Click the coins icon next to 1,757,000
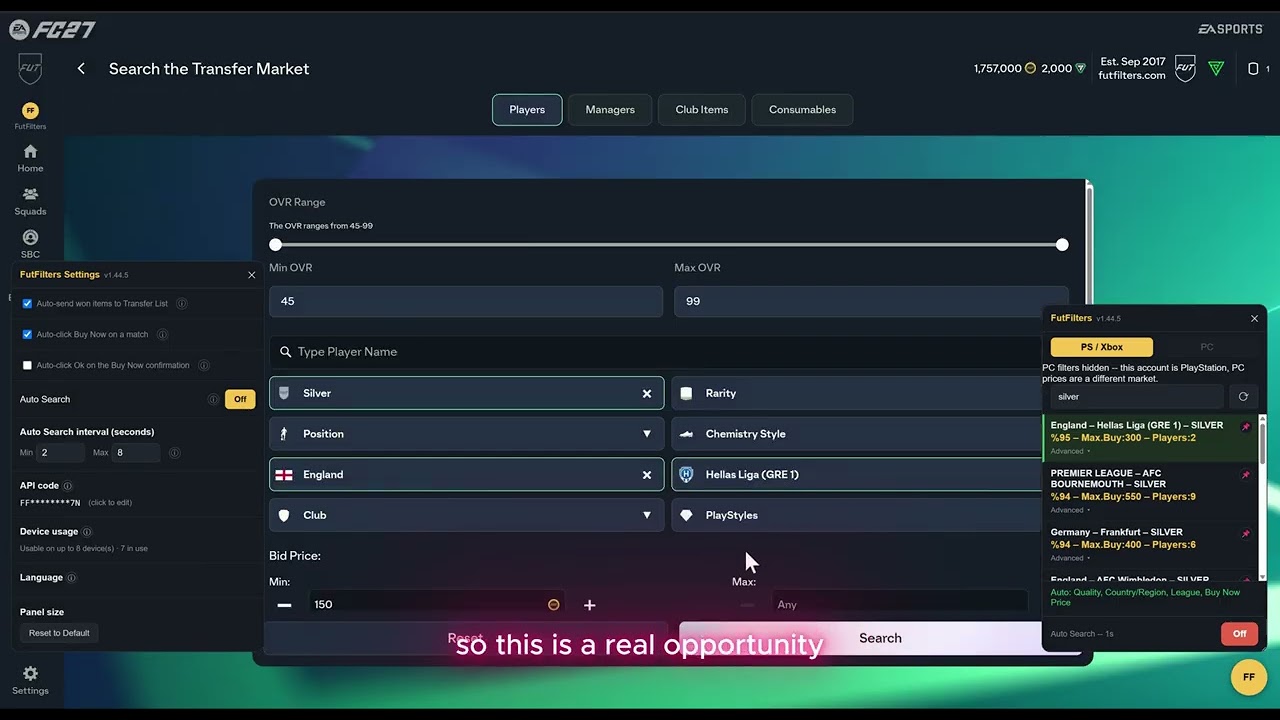 click(x=1030, y=69)
